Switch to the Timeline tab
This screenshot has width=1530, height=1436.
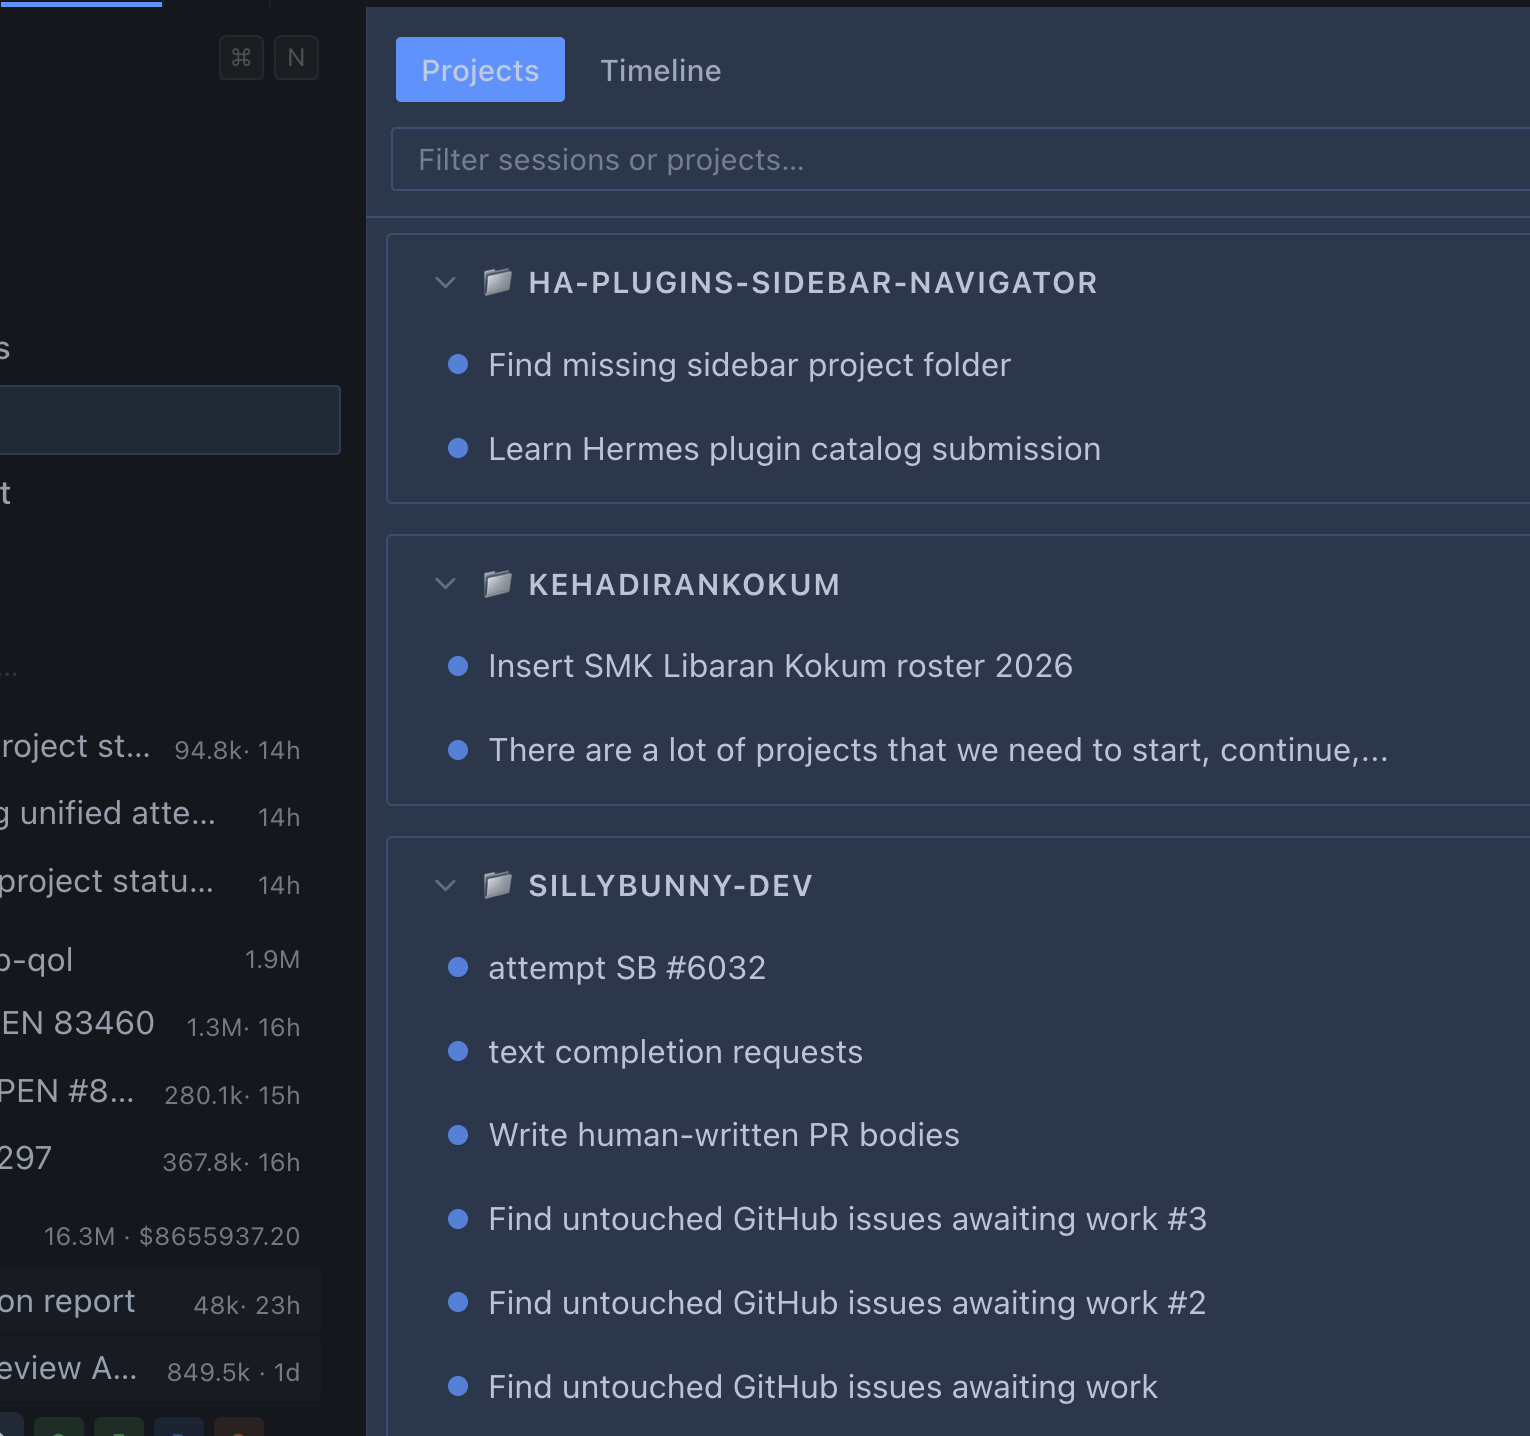click(x=660, y=70)
